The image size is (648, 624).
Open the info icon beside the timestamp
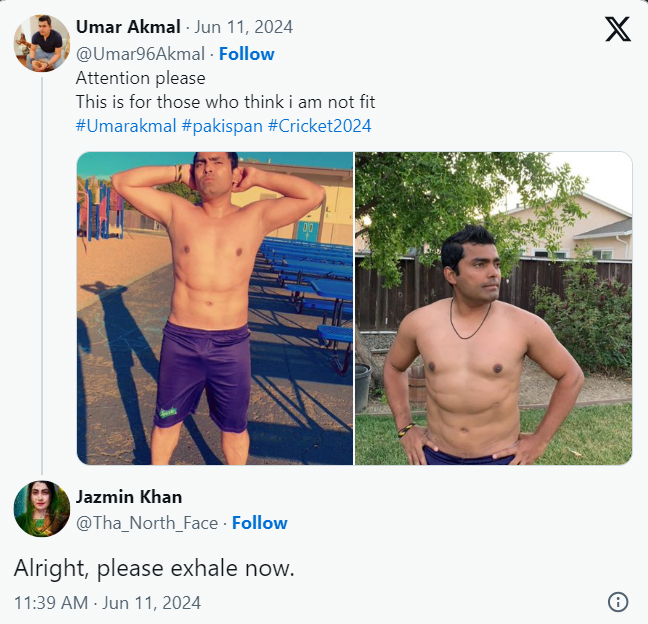(x=618, y=602)
